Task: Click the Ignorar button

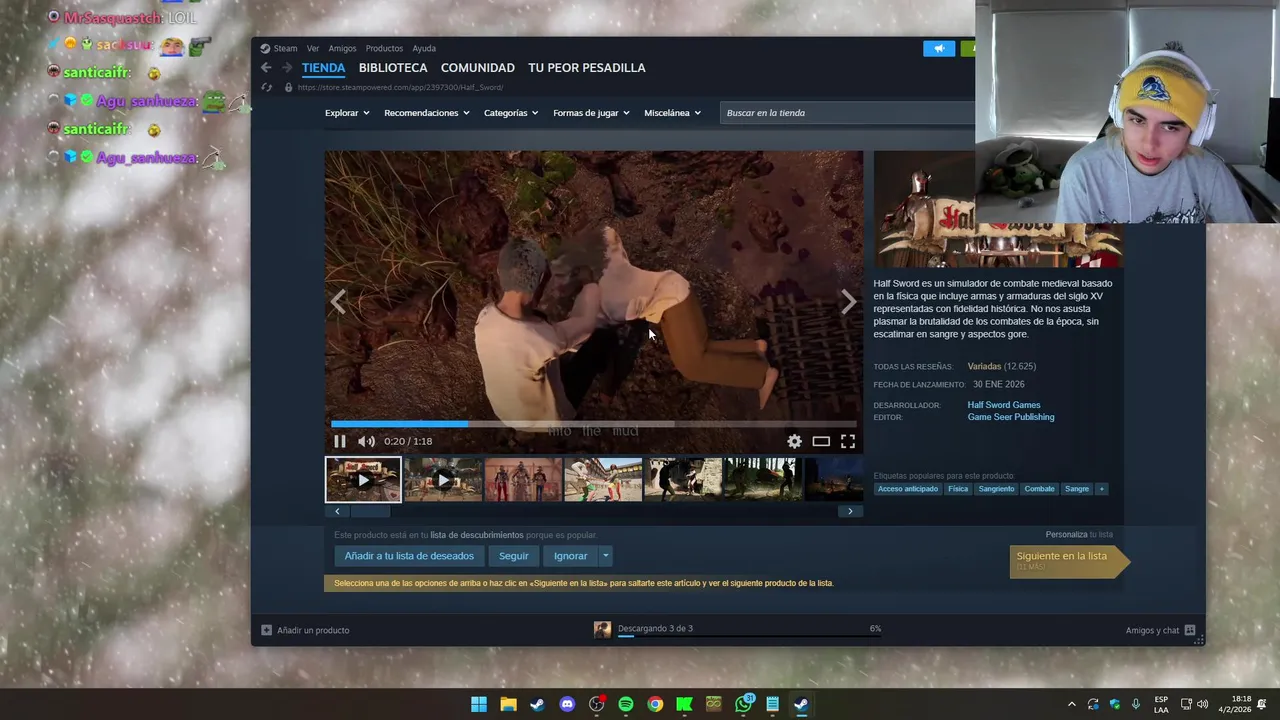Action: click(x=570, y=556)
